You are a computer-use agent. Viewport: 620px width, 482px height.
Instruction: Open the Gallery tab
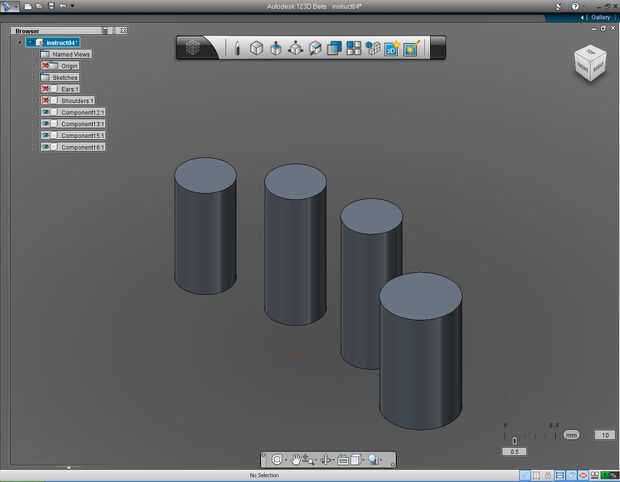[600, 17]
